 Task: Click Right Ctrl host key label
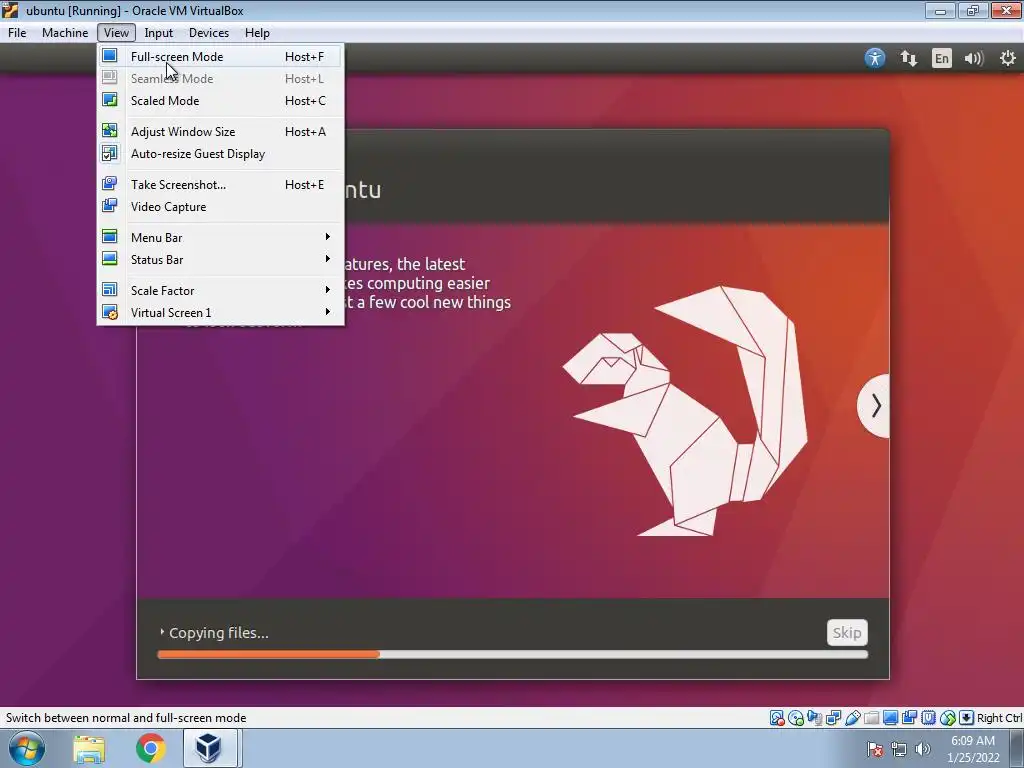tap(999, 718)
